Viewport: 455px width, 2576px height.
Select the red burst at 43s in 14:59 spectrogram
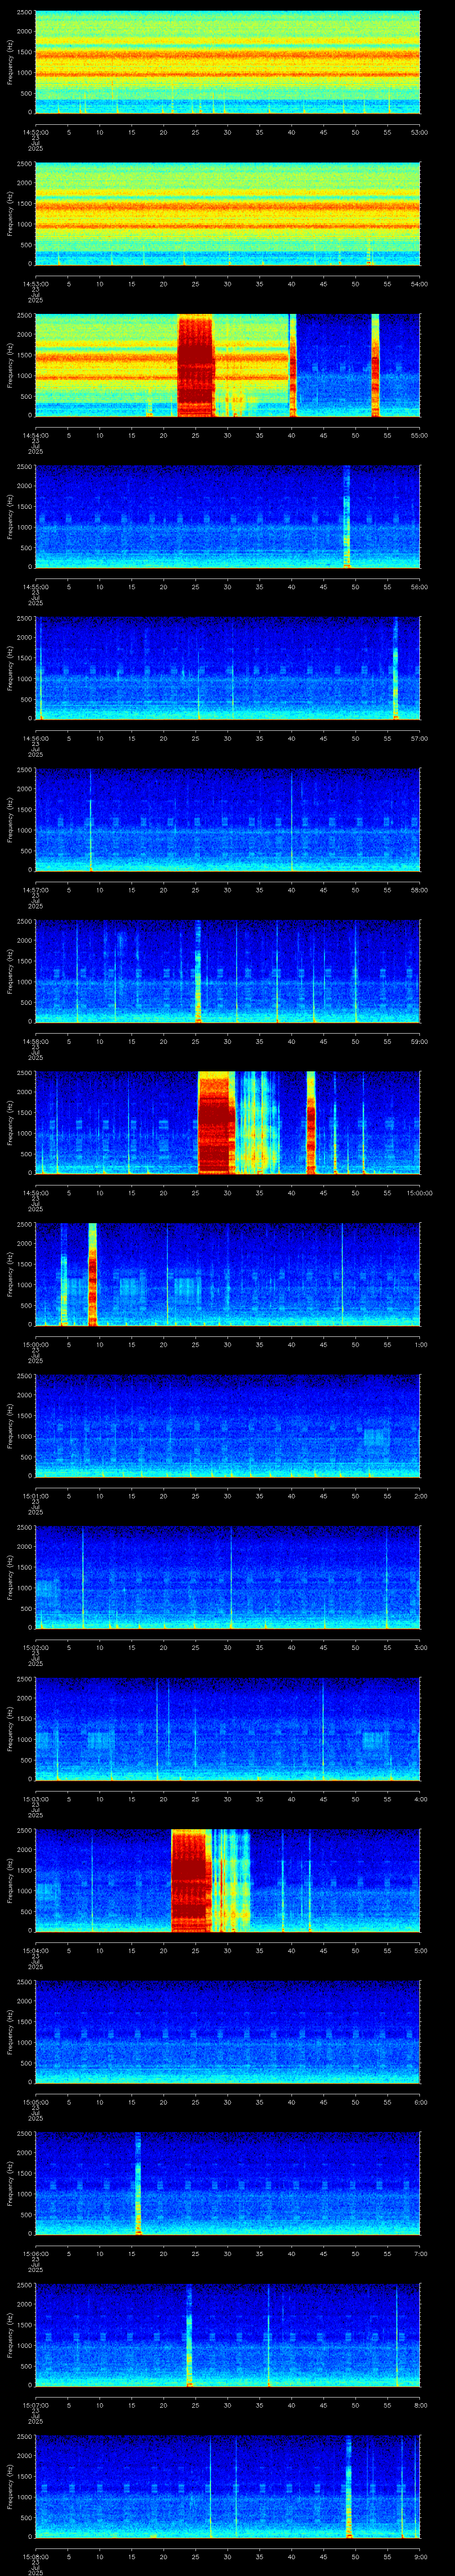(x=311, y=1123)
